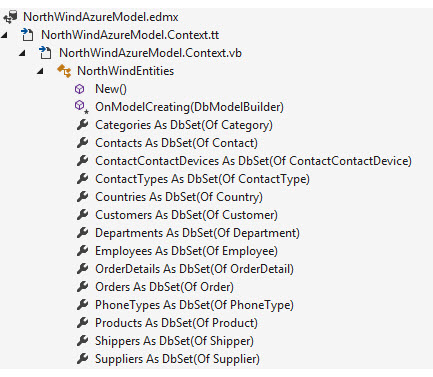Select the ContactContactDevices DbSet property
The image size is (433, 377).
pos(253,161)
